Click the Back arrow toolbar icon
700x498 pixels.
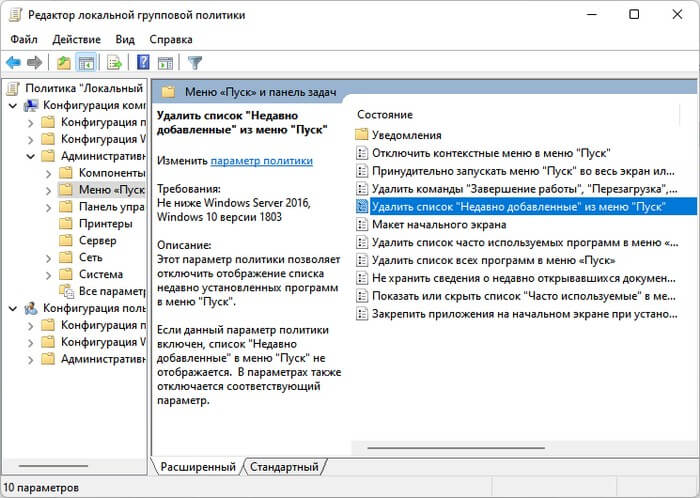tap(13, 62)
